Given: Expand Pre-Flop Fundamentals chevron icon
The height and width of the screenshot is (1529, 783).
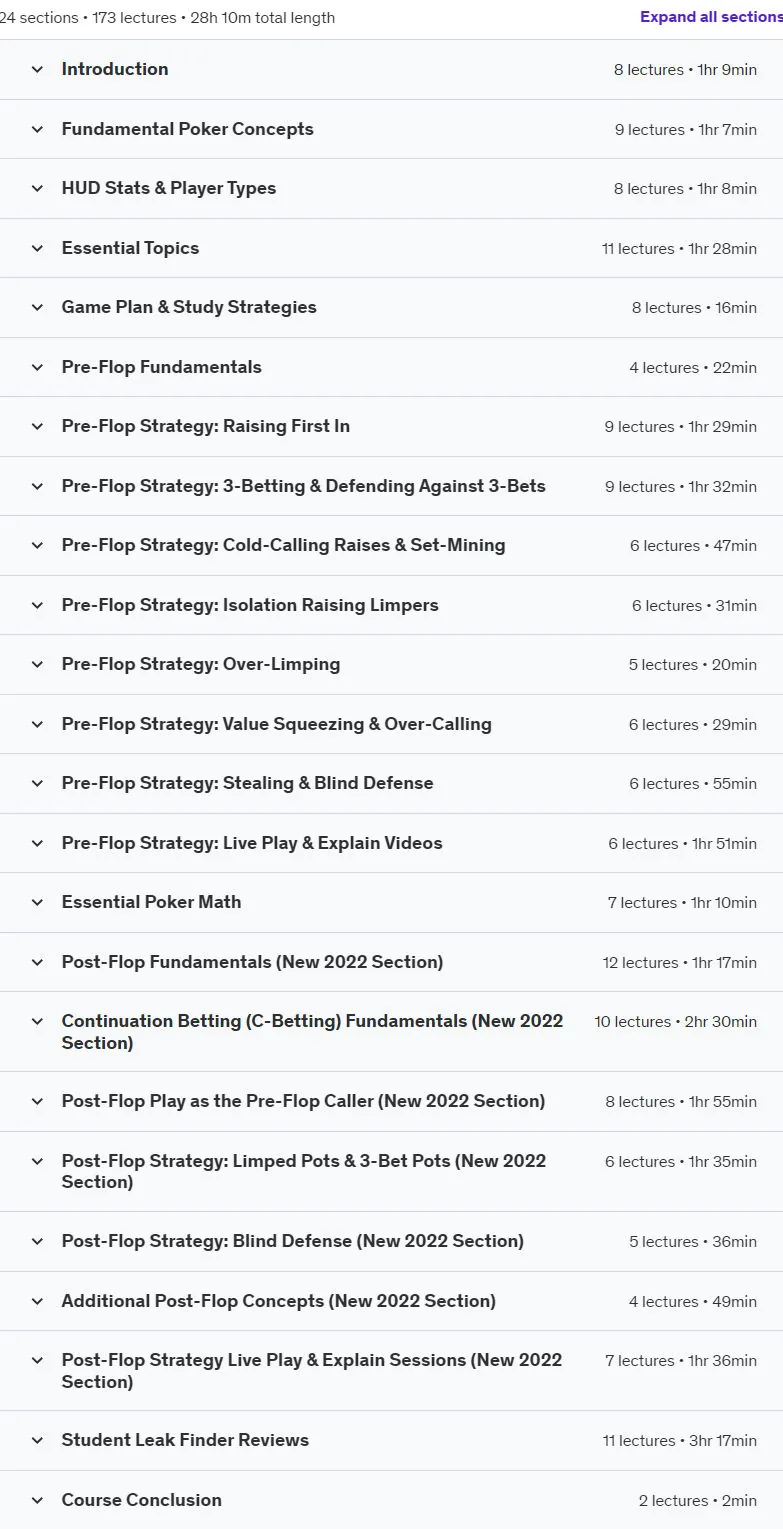Looking at the screenshot, I should pyautogui.click(x=37, y=367).
